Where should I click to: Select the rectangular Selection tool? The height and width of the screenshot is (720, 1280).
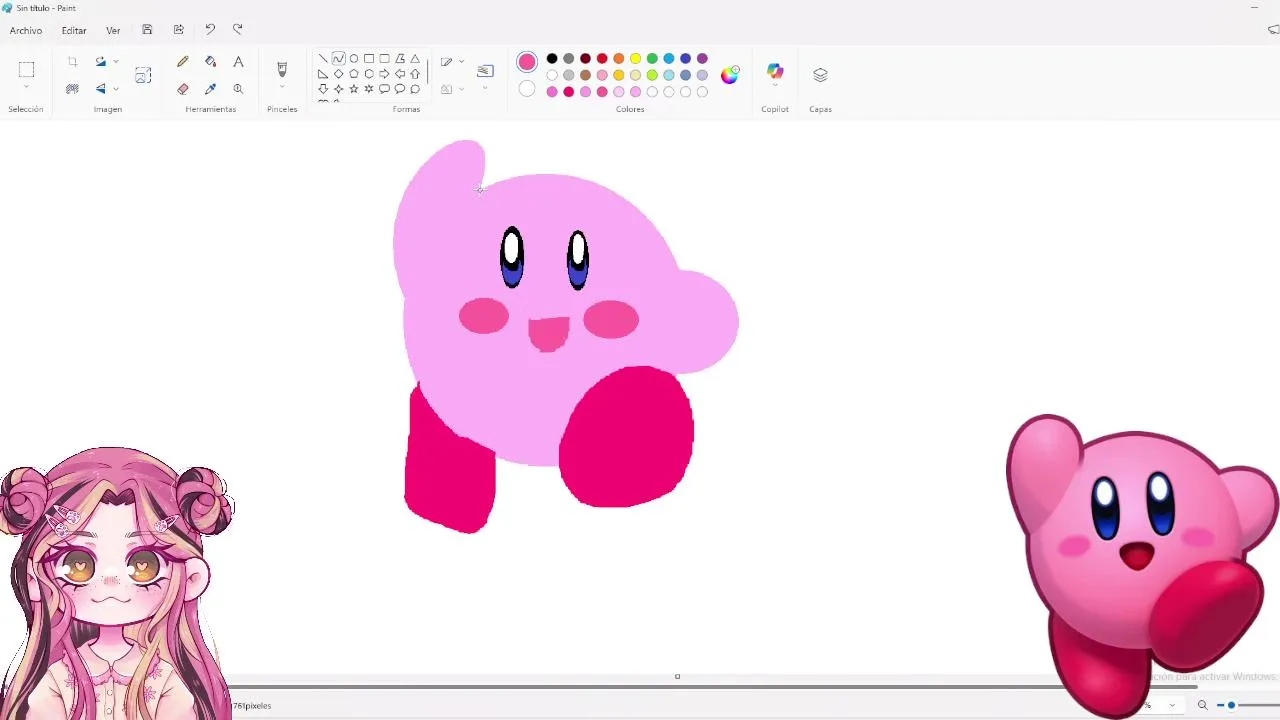[x=27, y=69]
